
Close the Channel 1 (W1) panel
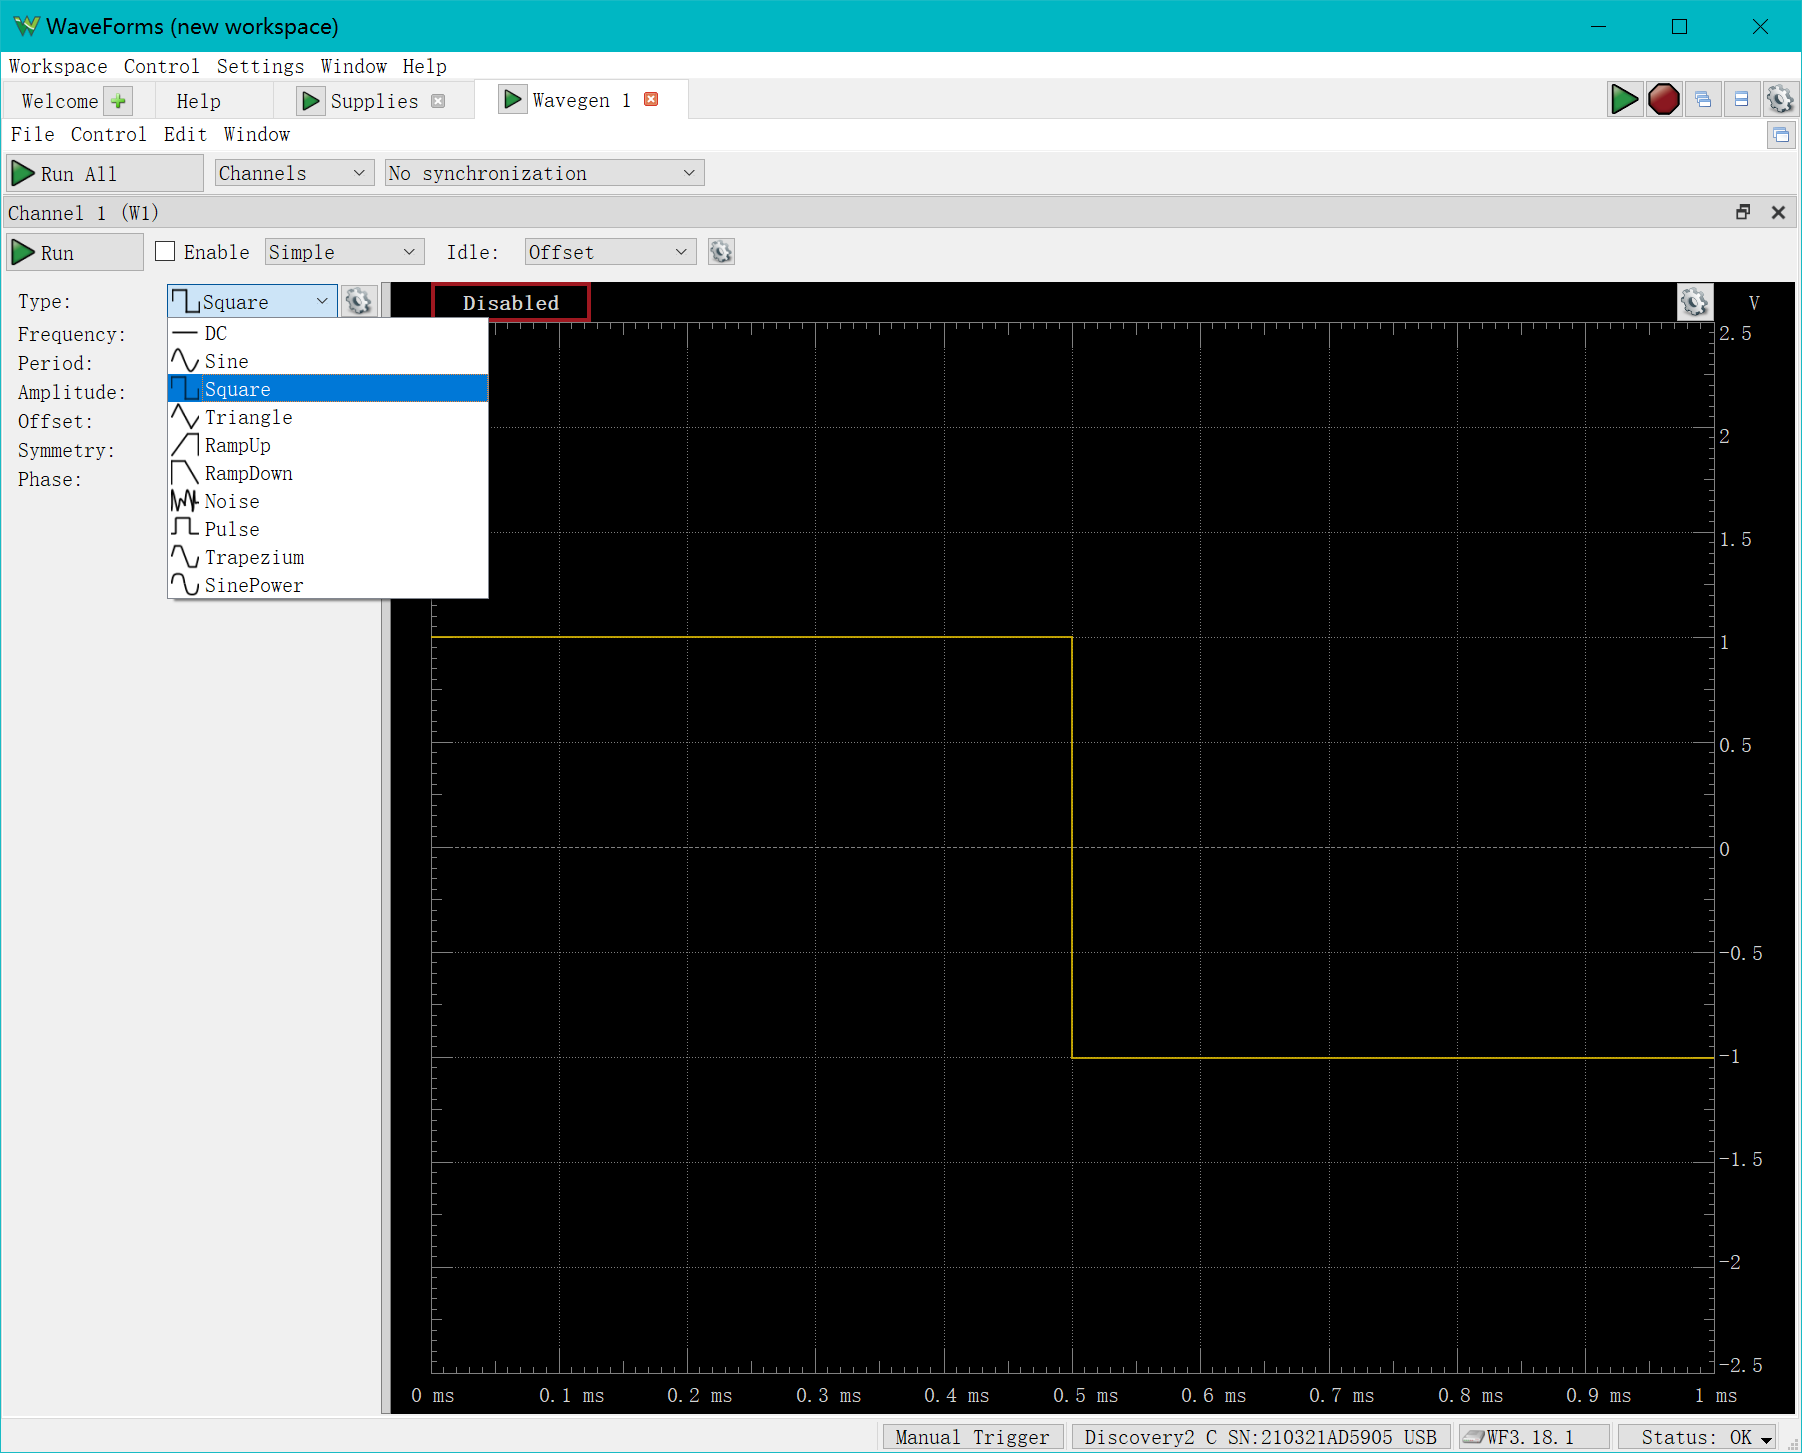1778,212
